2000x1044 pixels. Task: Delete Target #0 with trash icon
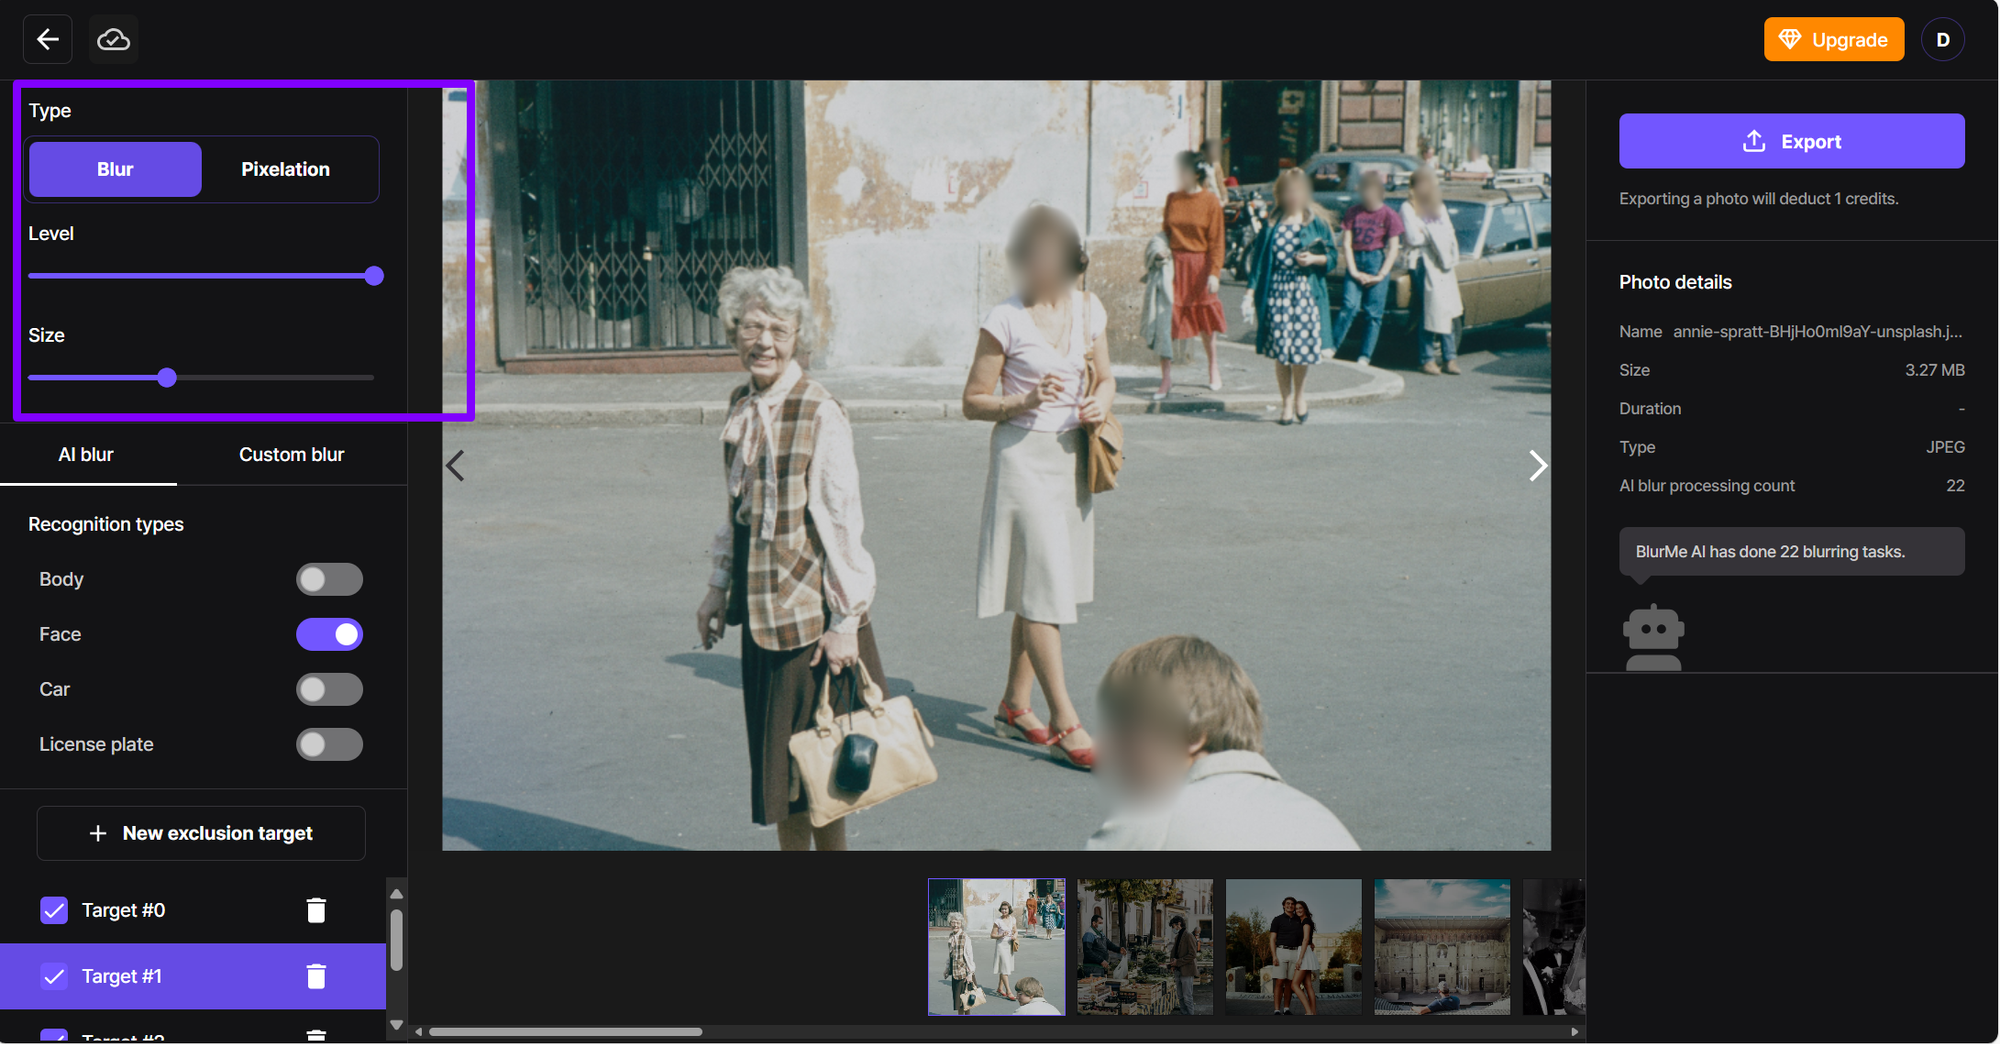pyautogui.click(x=316, y=910)
